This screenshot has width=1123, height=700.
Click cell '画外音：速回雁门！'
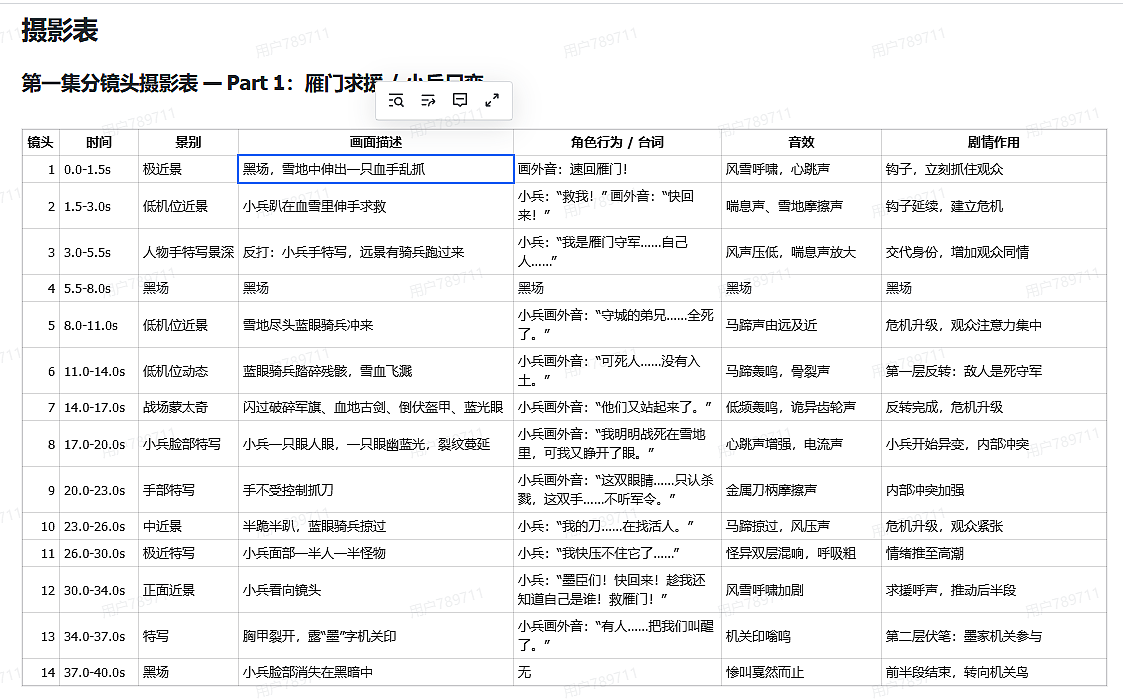617,169
